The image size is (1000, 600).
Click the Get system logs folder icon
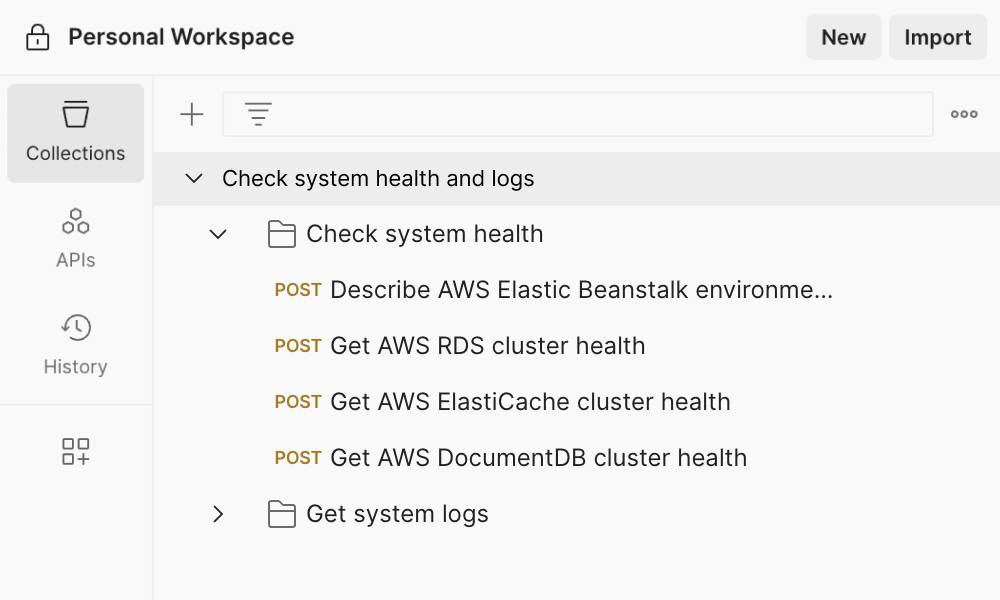click(281, 513)
